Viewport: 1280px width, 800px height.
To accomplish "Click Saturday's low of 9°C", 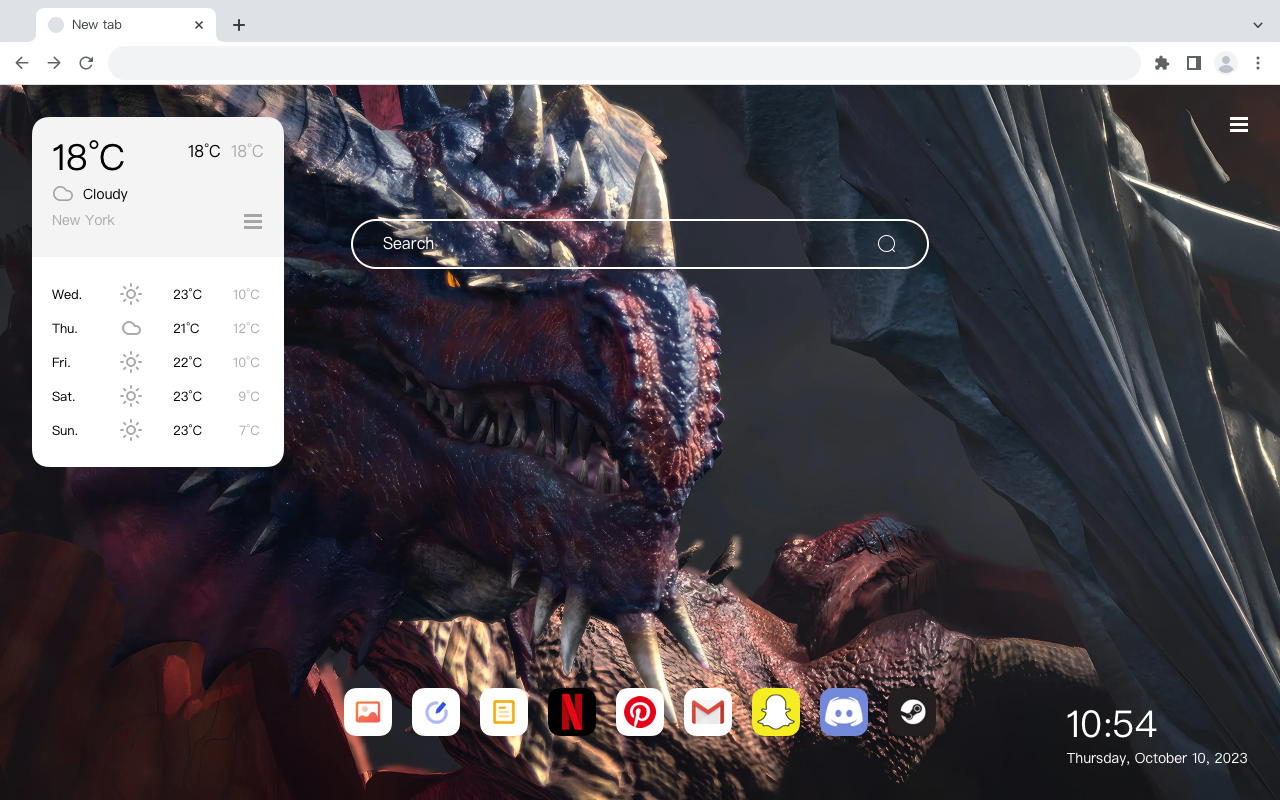I will pos(249,396).
